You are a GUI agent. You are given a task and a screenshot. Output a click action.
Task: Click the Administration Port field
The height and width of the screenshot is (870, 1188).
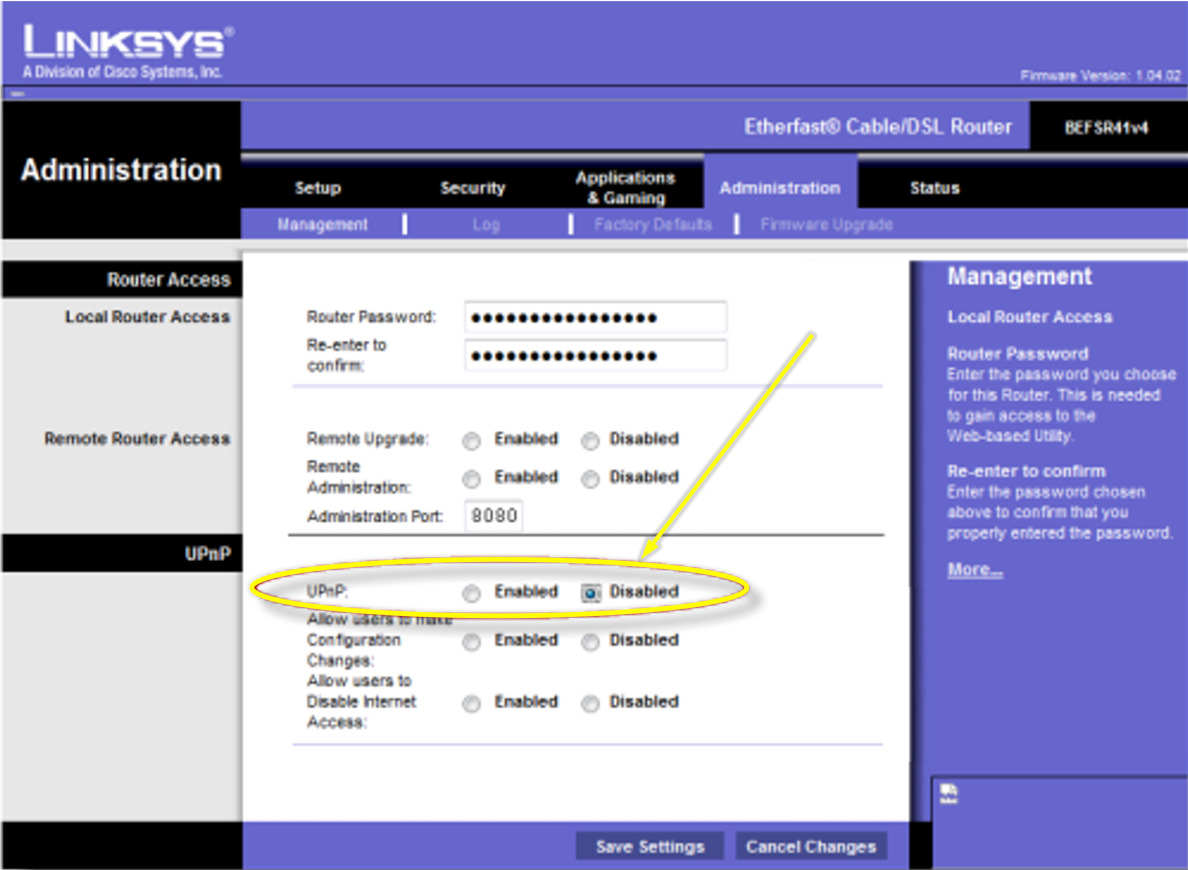point(493,515)
